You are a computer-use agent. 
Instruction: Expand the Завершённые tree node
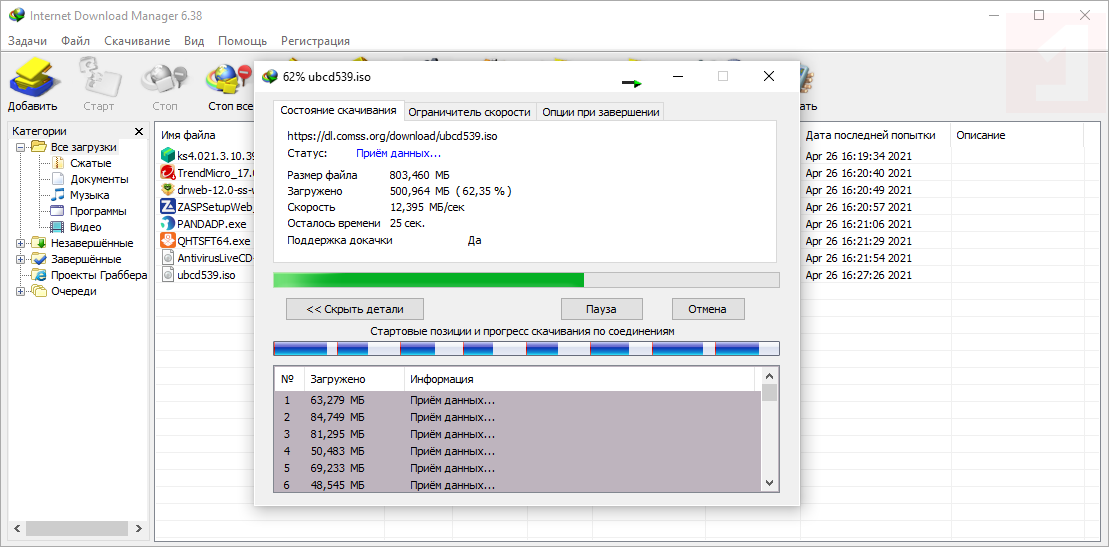[20, 259]
